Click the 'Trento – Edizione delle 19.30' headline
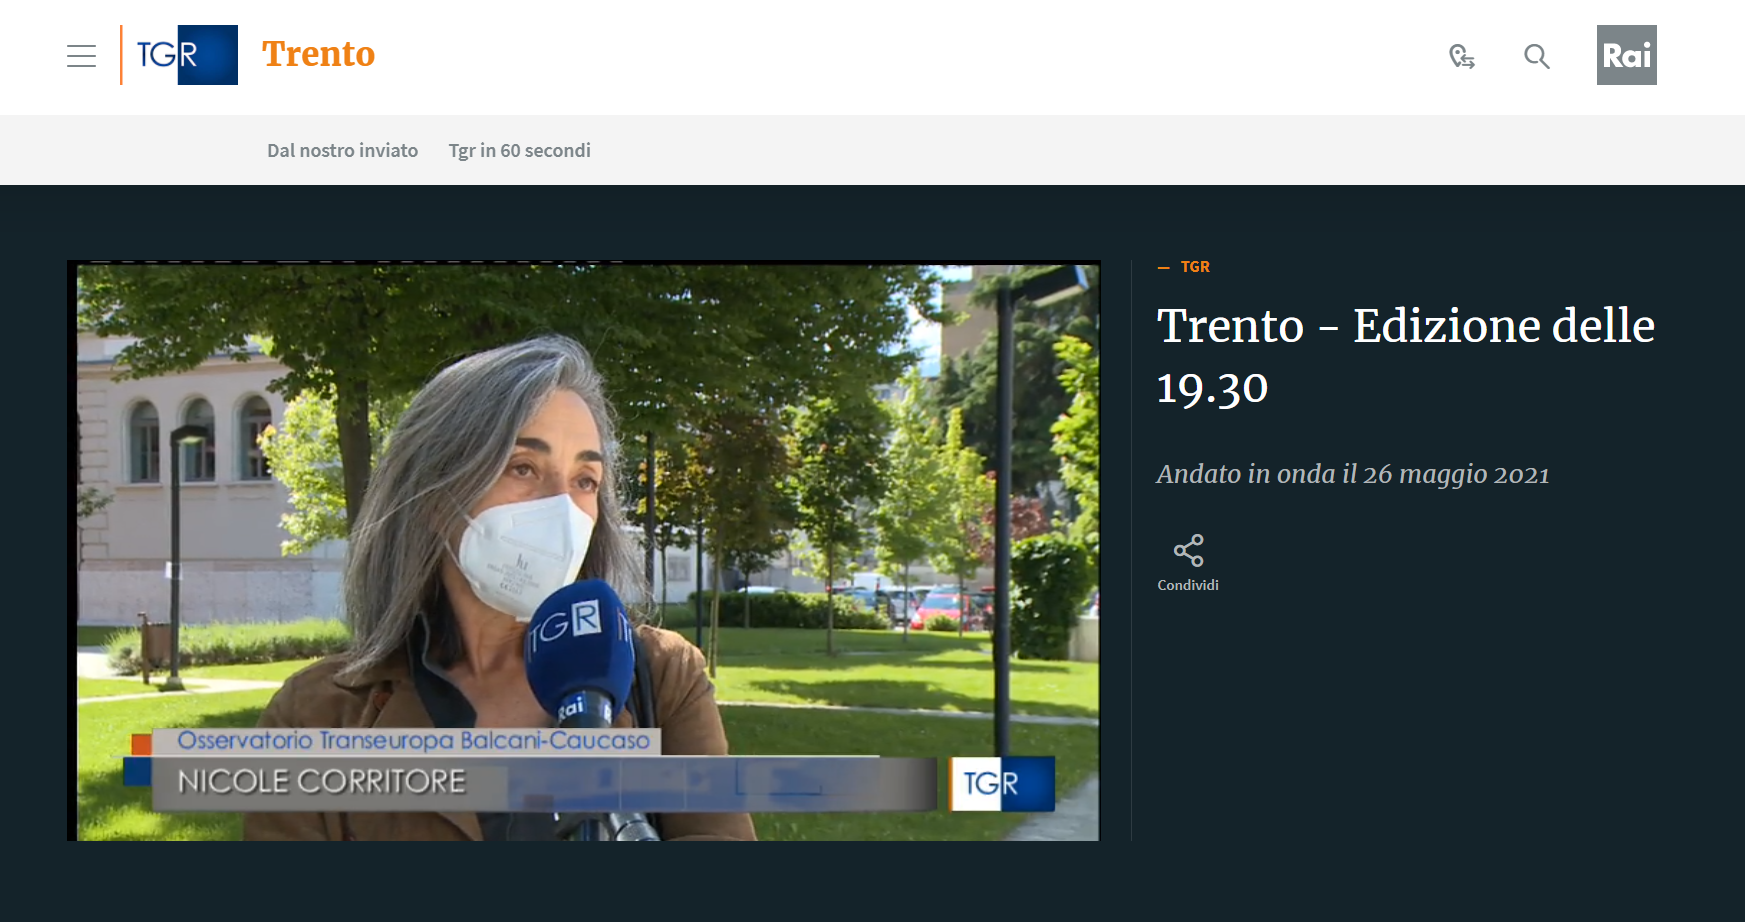Viewport: 1745px width, 923px height. [1404, 356]
